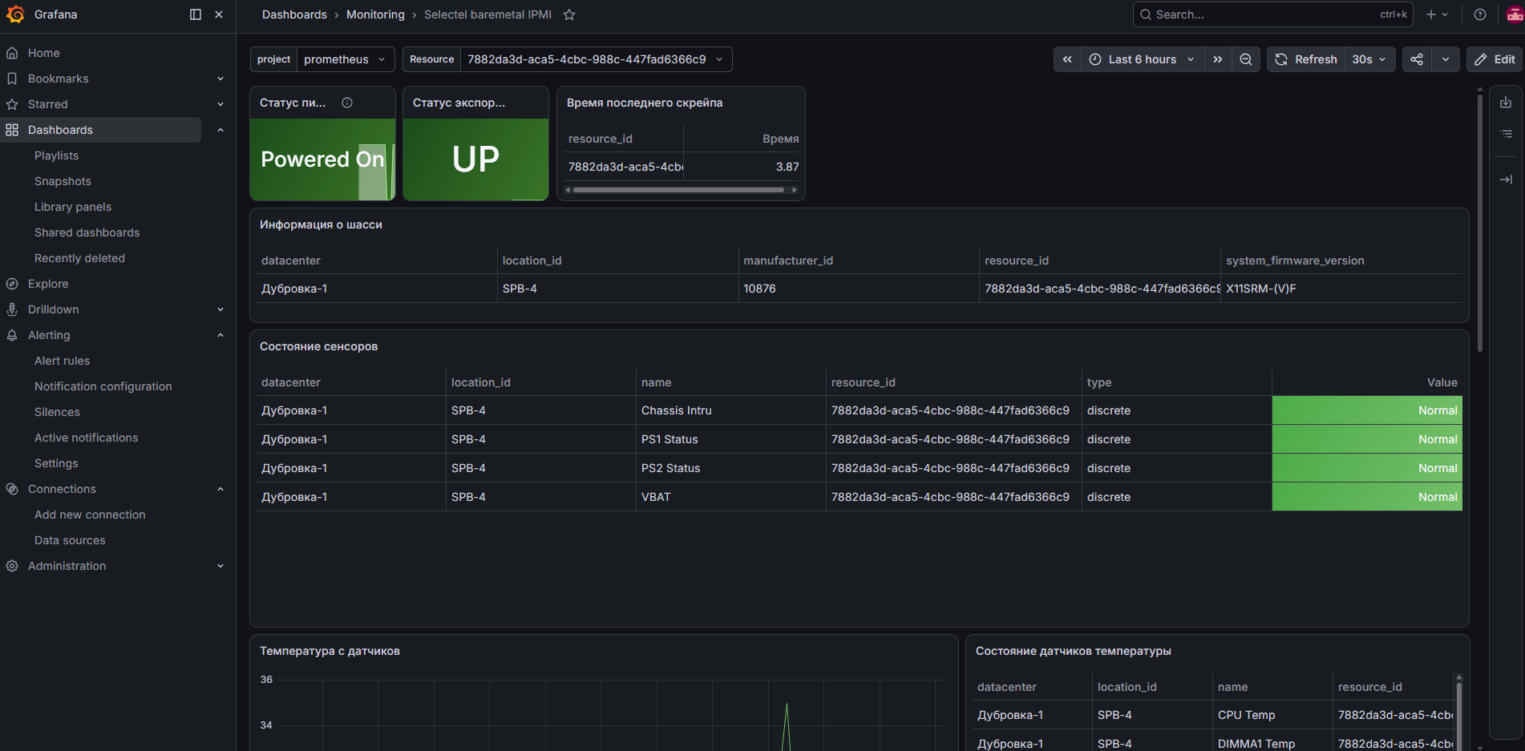Shift time range forwards
Viewport: 1525px width, 751px height.
(x=1217, y=60)
